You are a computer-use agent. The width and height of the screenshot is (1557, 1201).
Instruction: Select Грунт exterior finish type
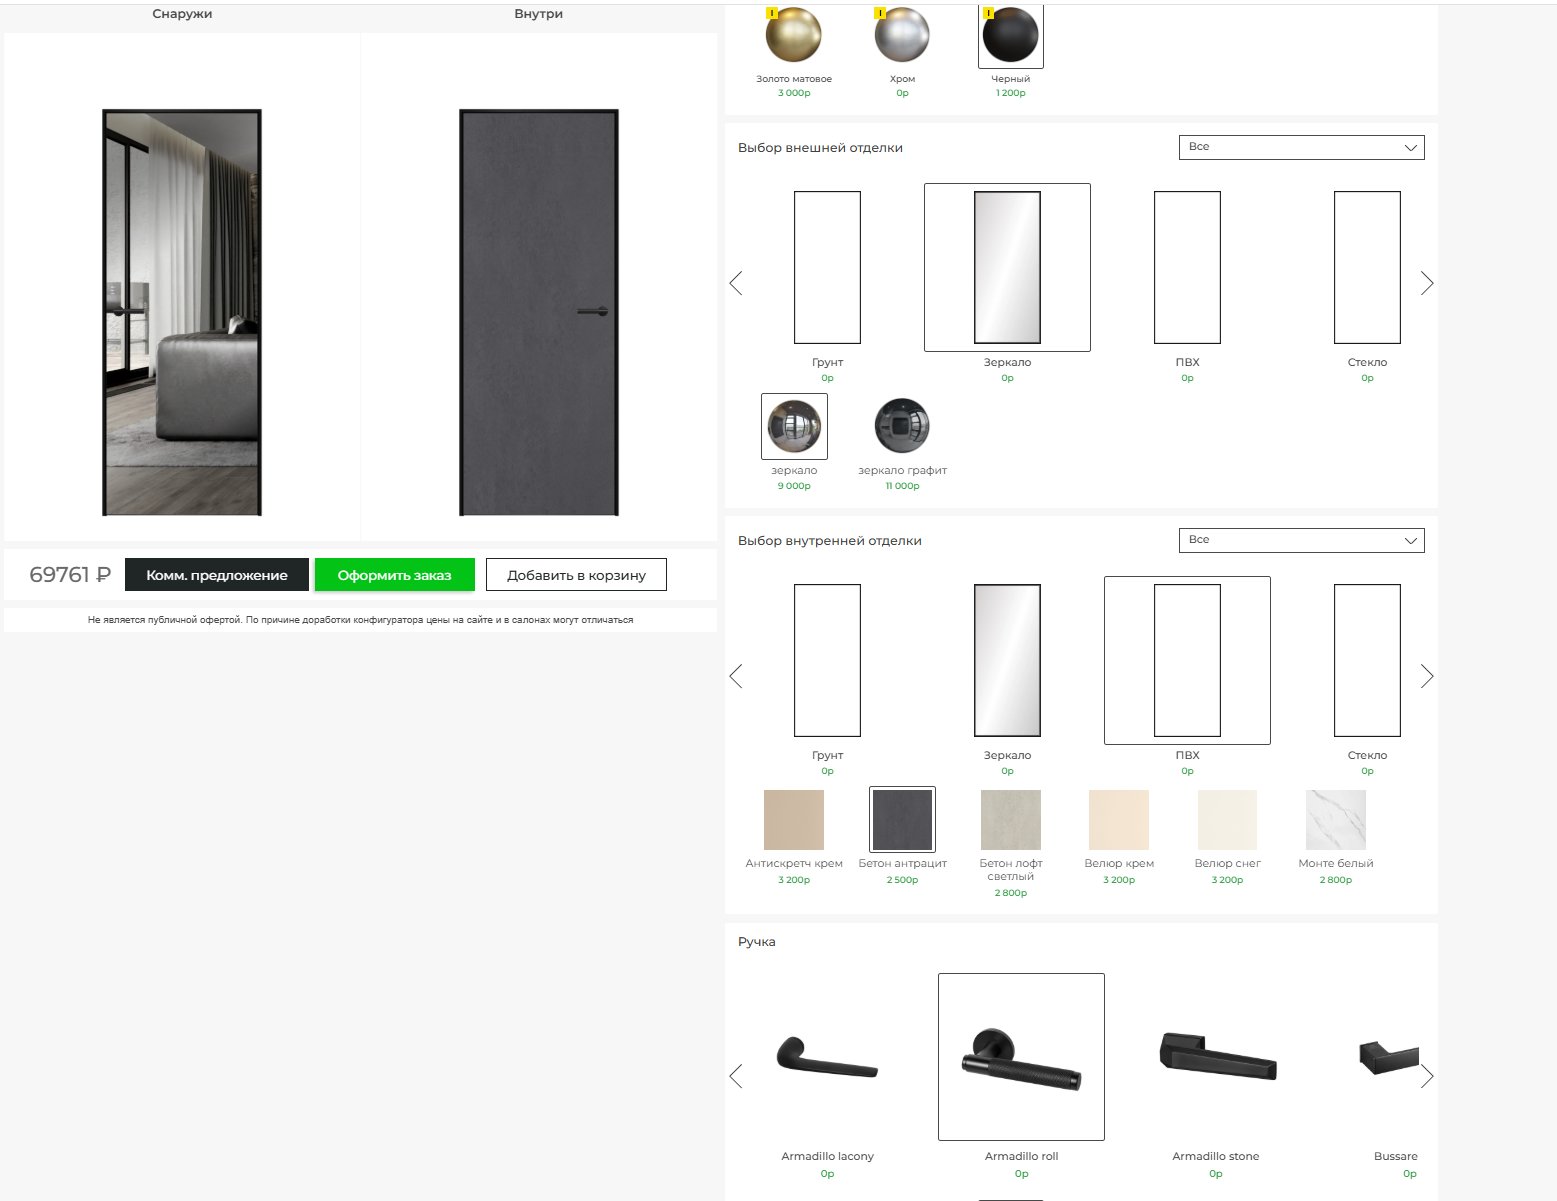827,268
